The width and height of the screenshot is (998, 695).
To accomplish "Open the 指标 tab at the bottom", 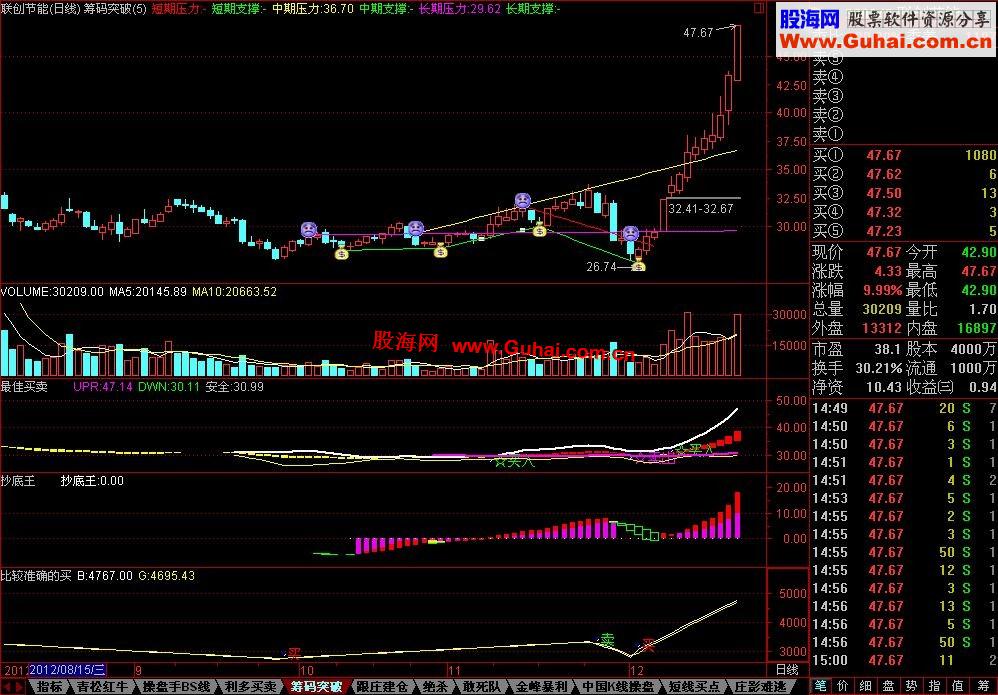I will [49, 687].
